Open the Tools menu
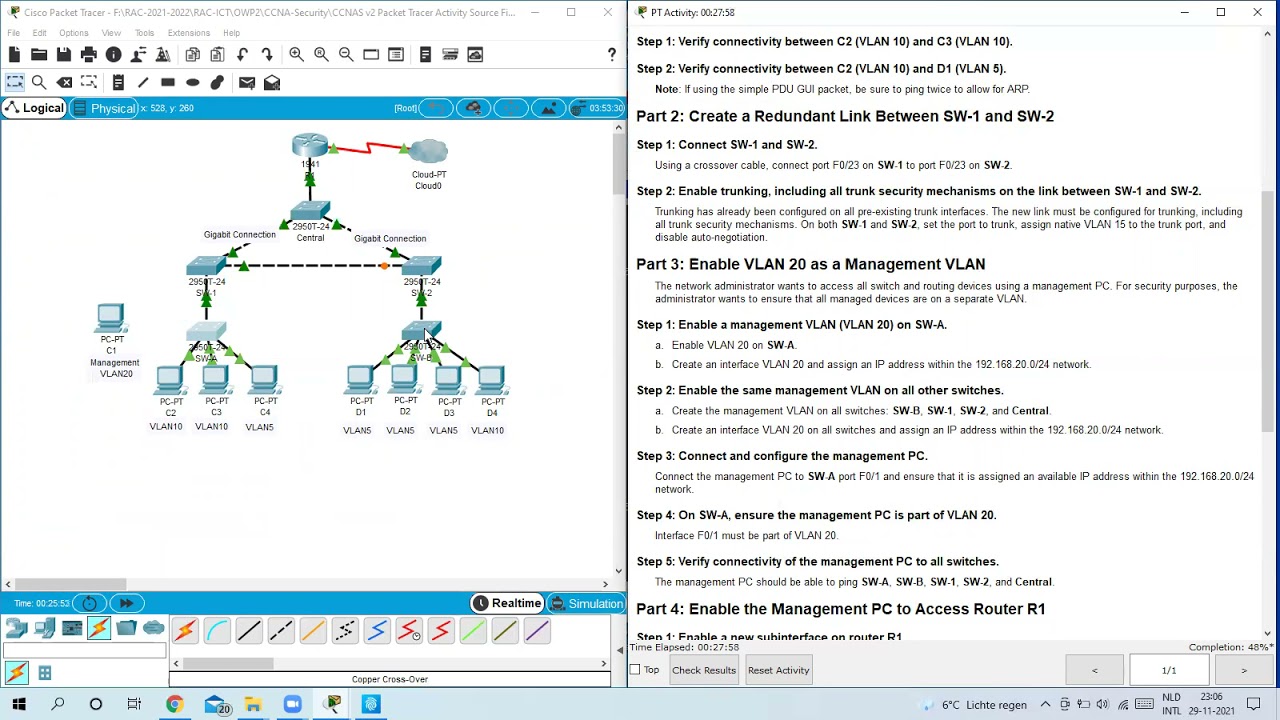 pos(144,33)
